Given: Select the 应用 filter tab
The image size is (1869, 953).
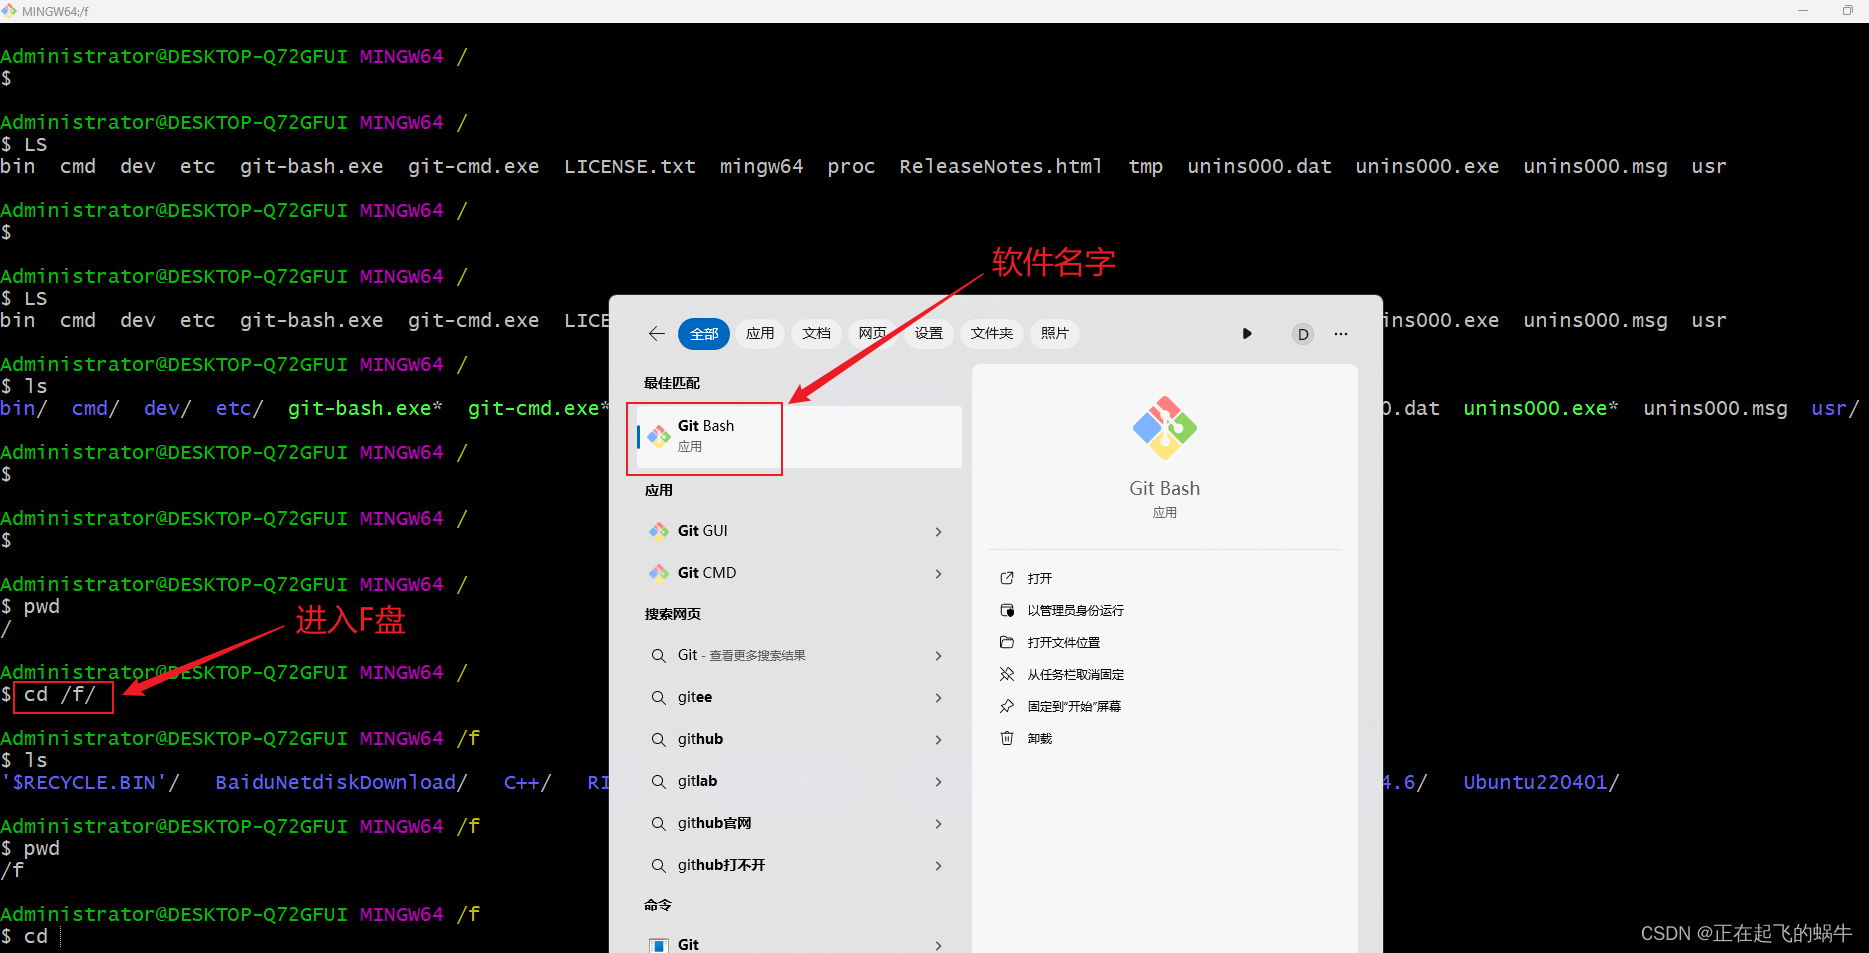Looking at the screenshot, I should point(760,334).
